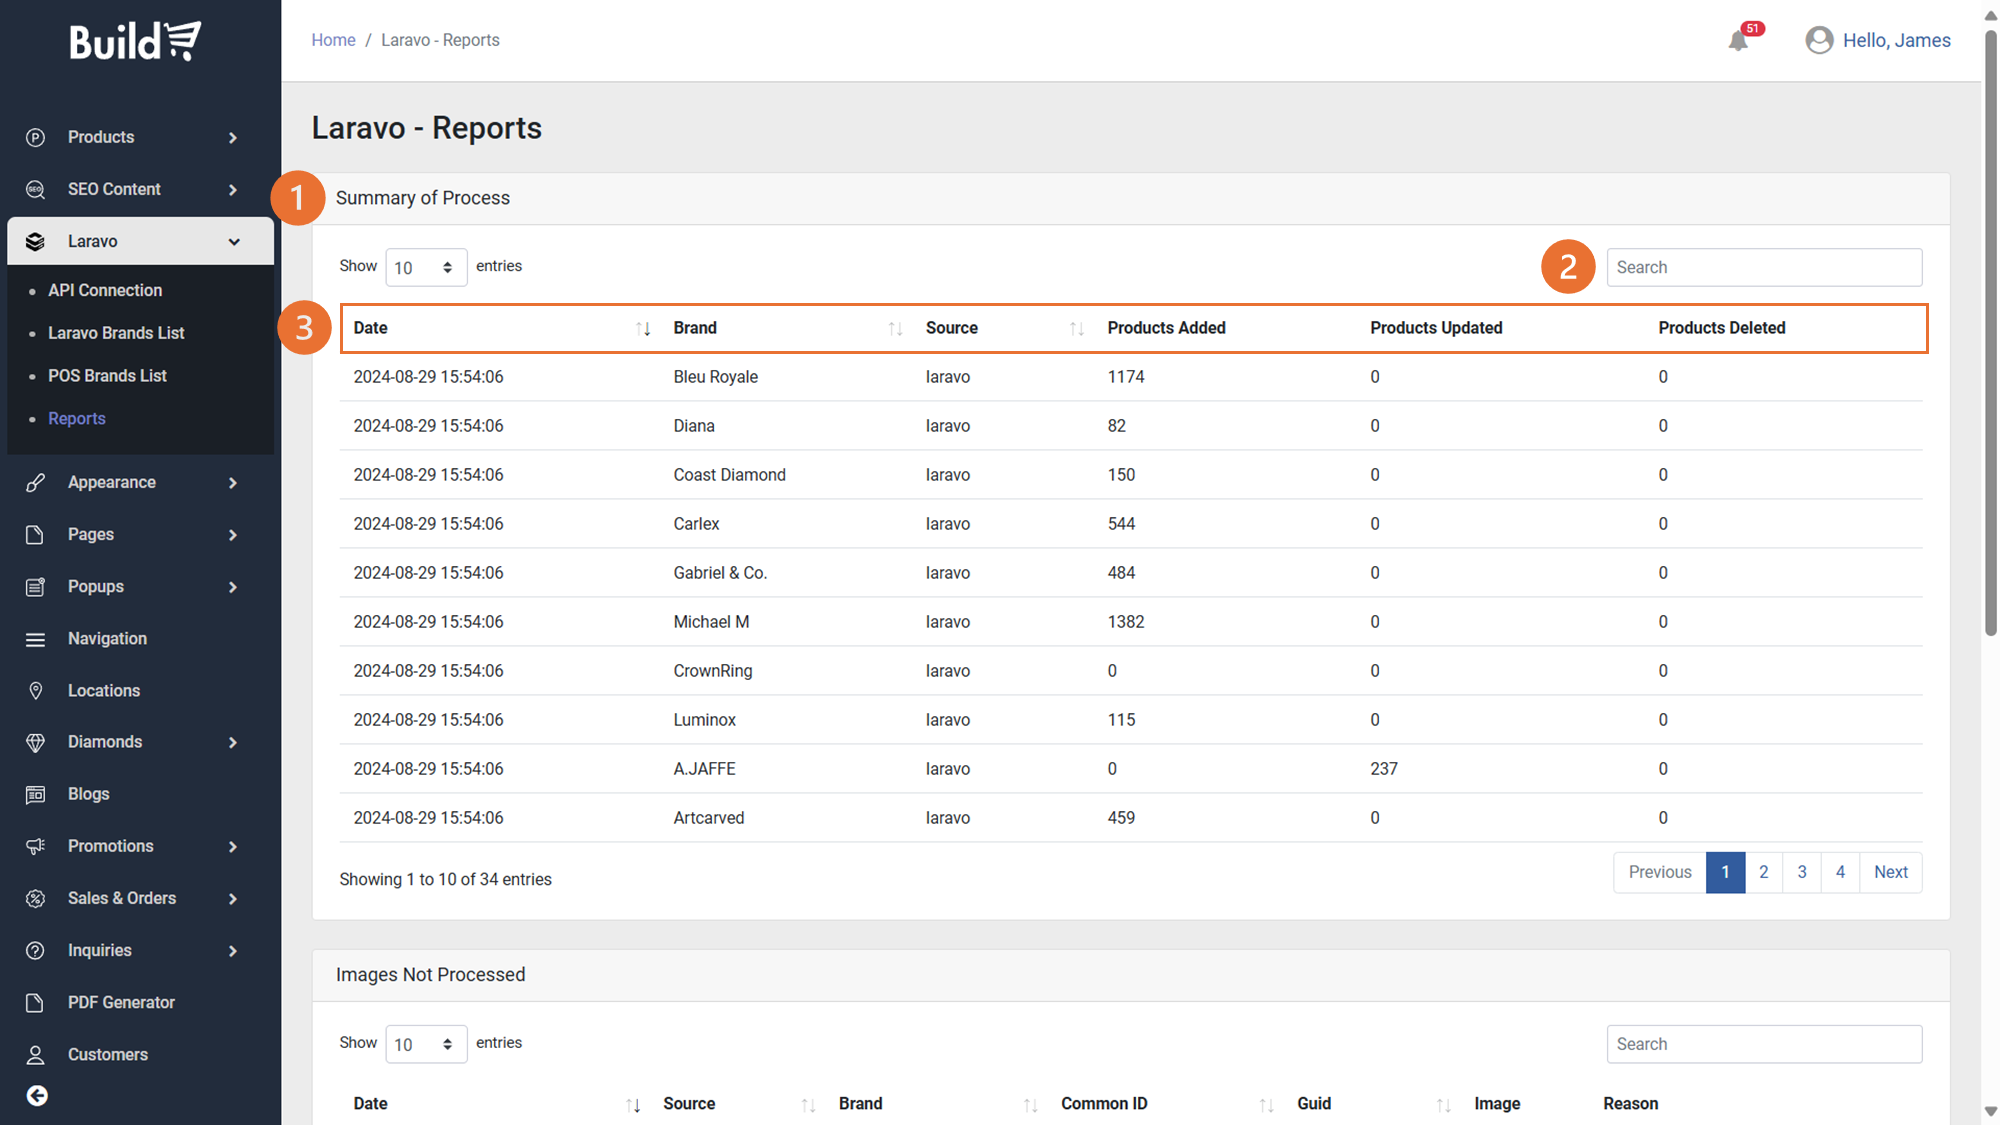Click the Locations pin icon

(36, 691)
